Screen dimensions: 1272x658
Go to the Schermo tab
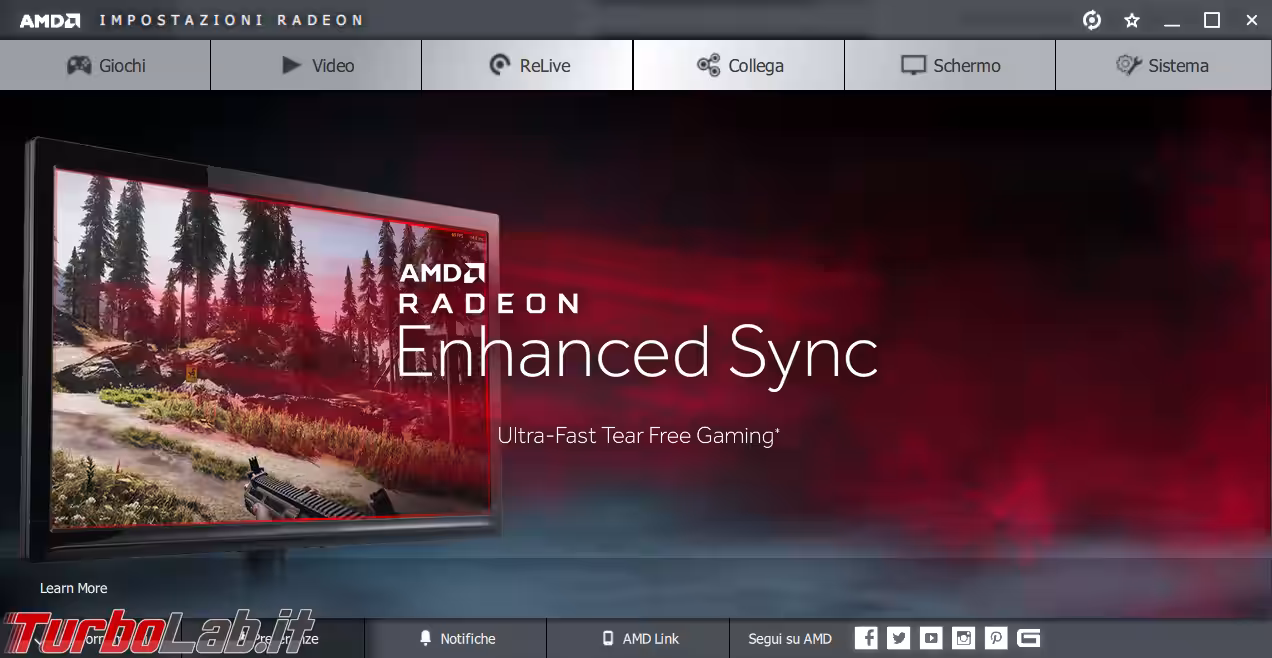pos(950,65)
